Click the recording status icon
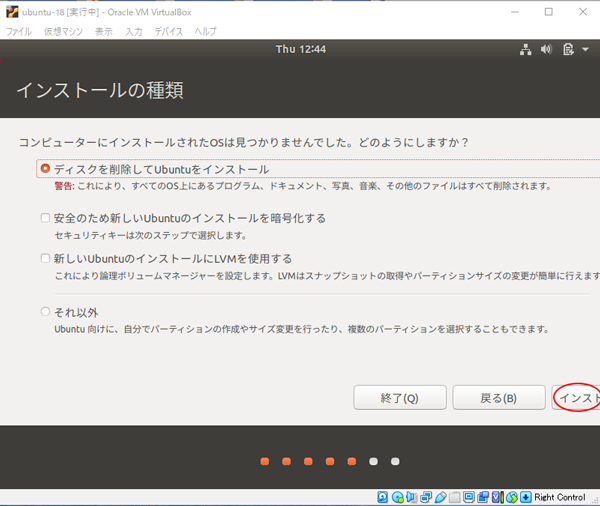The height and width of the screenshot is (506, 600). coord(483,497)
